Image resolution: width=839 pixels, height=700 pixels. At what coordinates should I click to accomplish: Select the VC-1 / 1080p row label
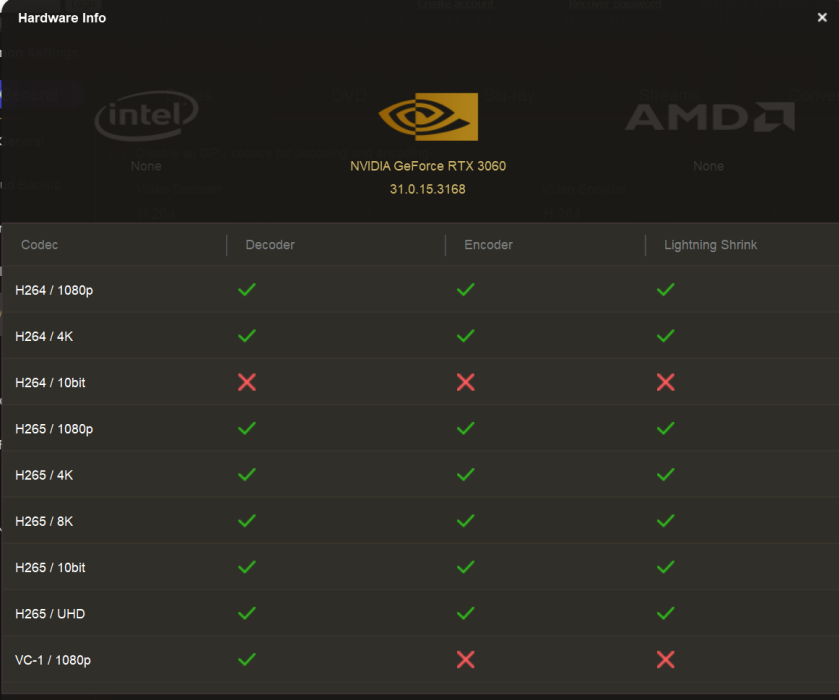tap(53, 660)
